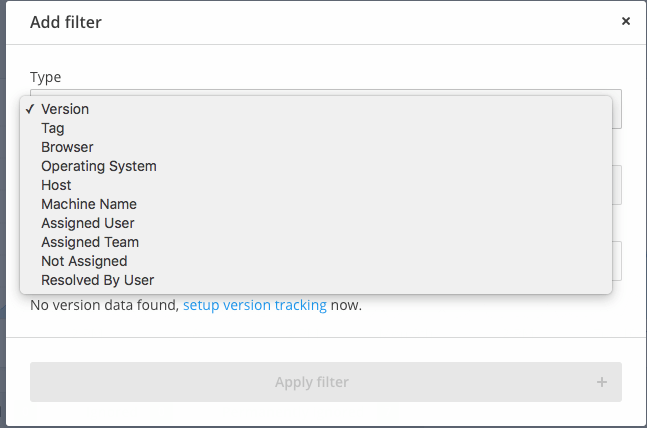Select the Machine Name option

point(89,204)
